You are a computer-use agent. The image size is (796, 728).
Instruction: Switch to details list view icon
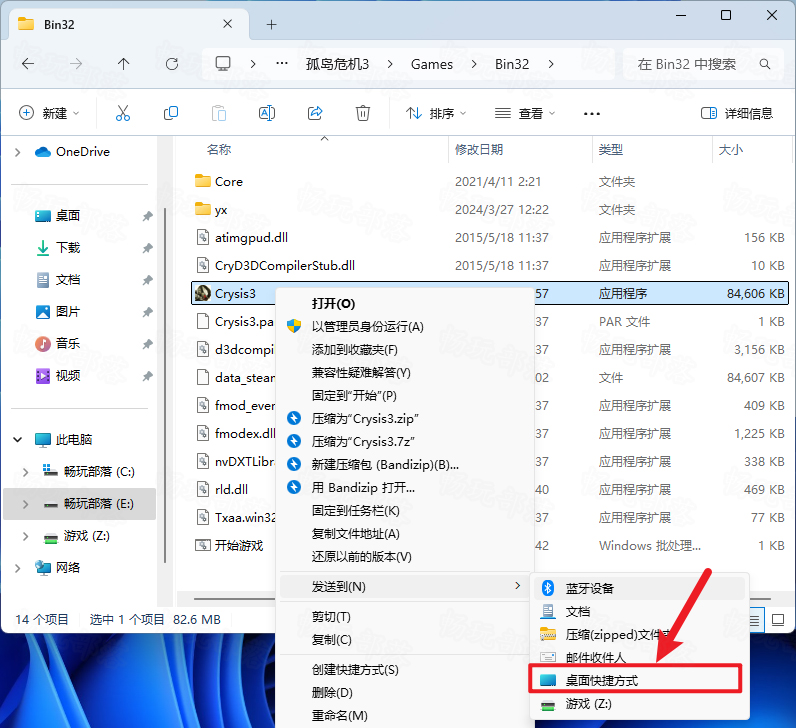(x=754, y=620)
